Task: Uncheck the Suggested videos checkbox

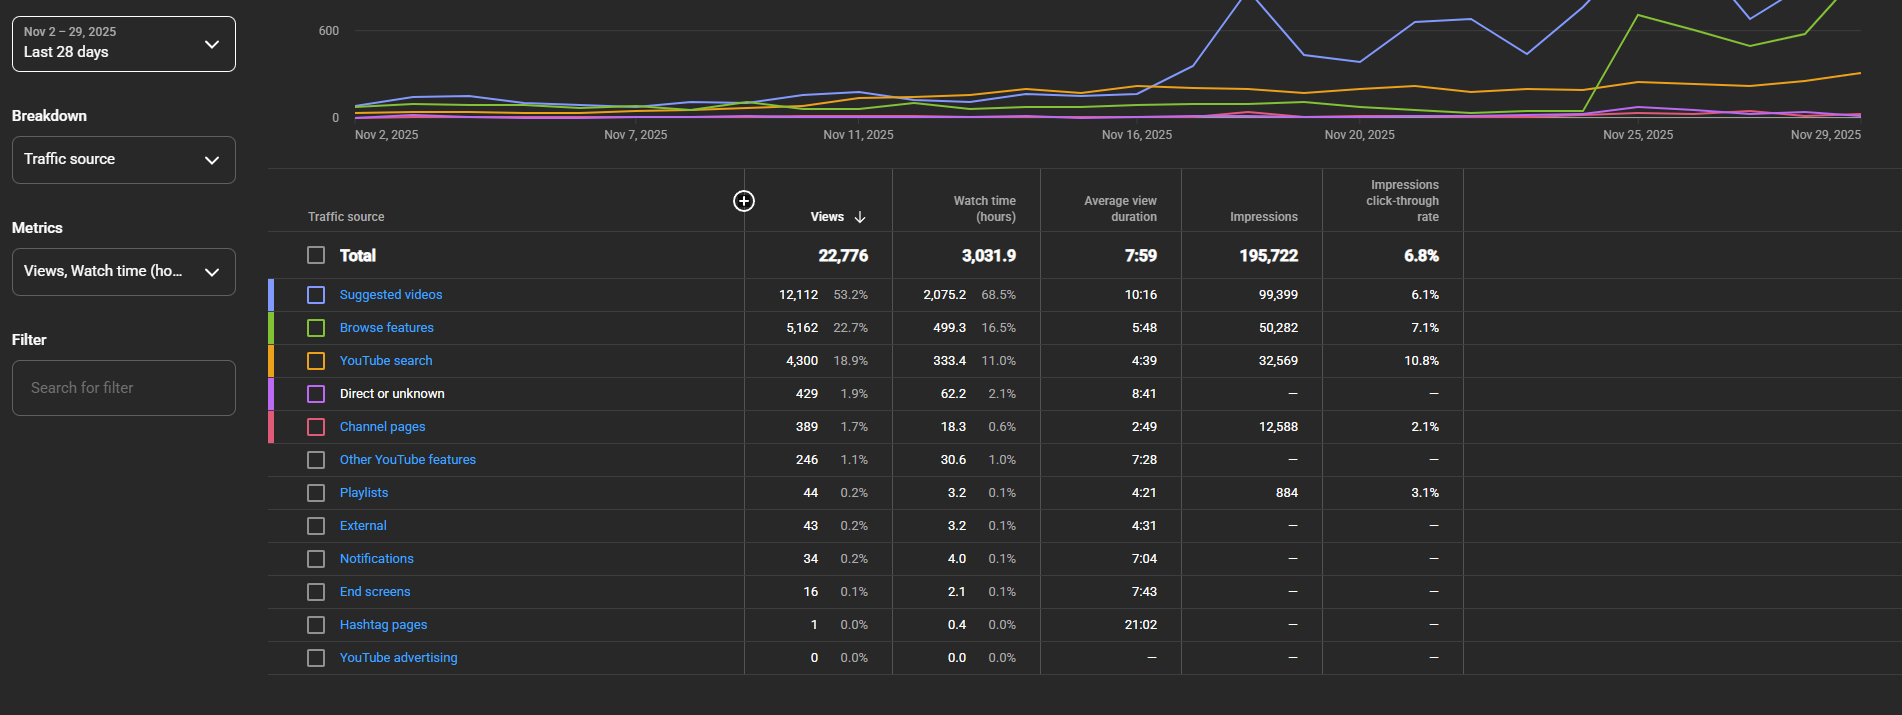Action: (316, 295)
